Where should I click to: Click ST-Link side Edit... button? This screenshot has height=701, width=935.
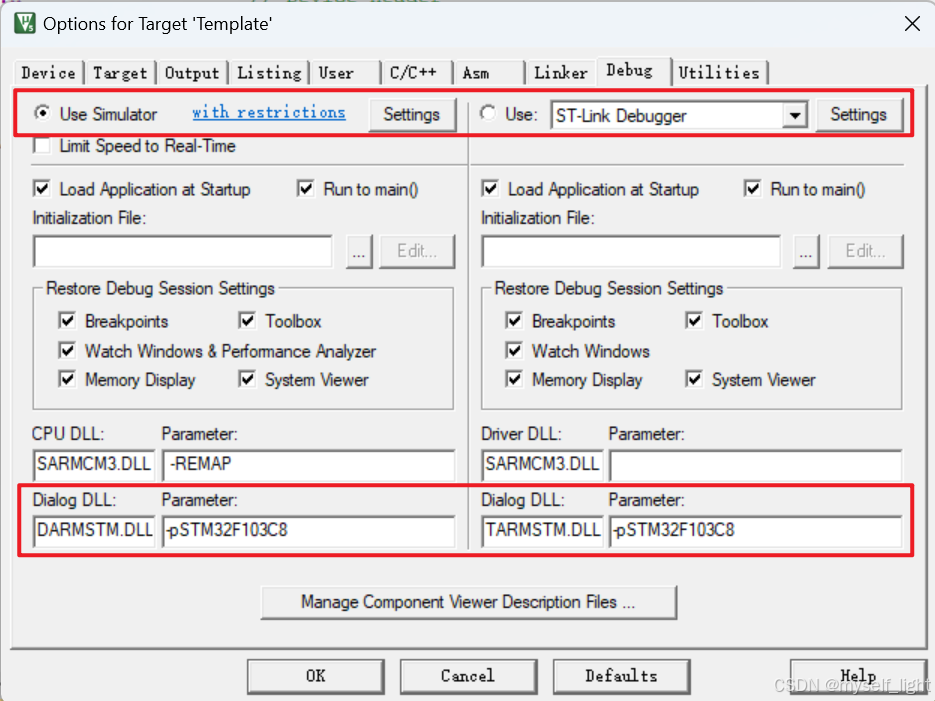click(865, 252)
